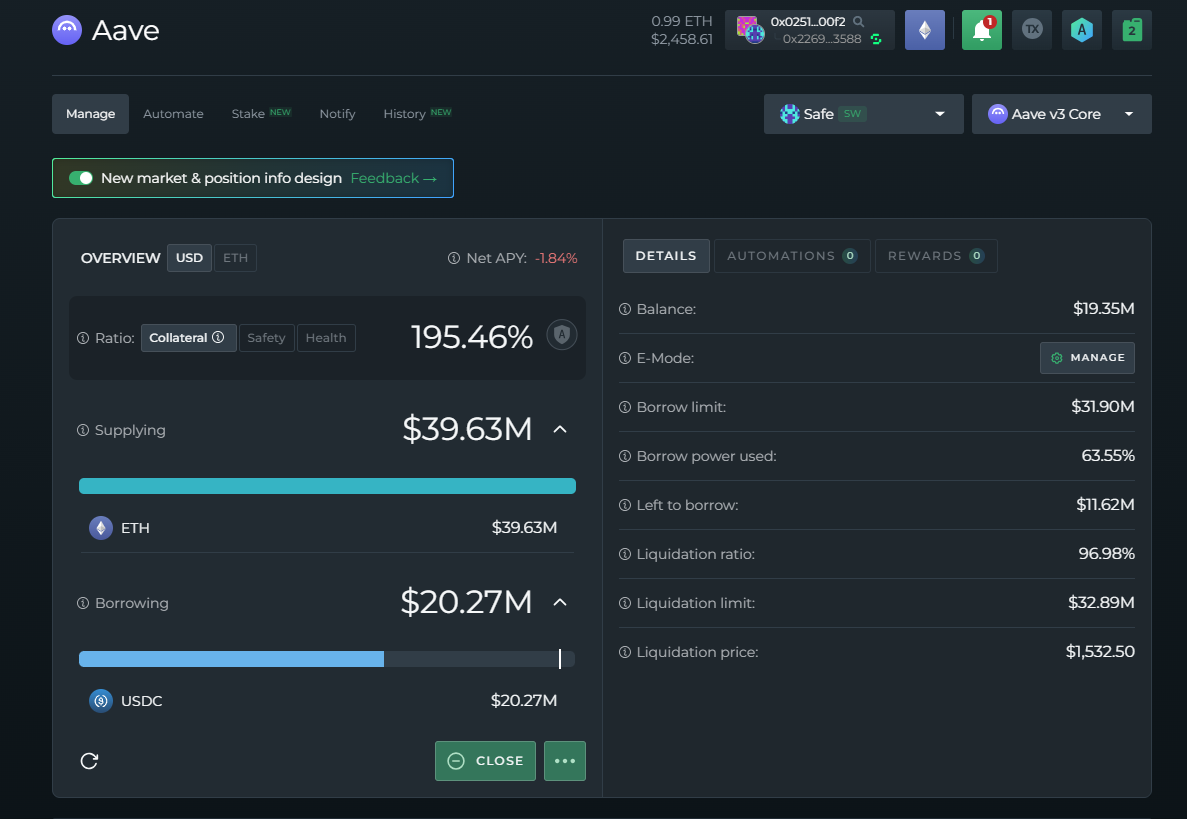
Task: Switch overview currency to ETH
Action: pos(235,258)
